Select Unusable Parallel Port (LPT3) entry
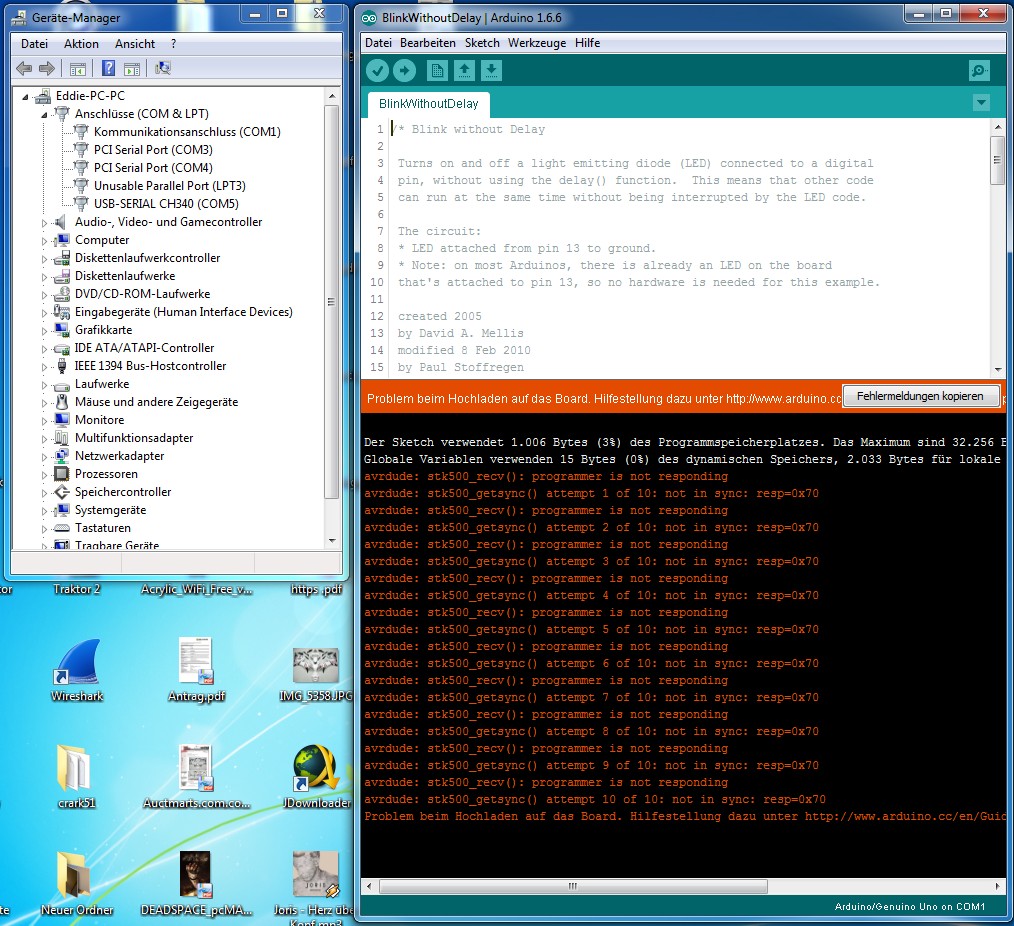This screenshot has height=926, width=1014. [169, 186]
